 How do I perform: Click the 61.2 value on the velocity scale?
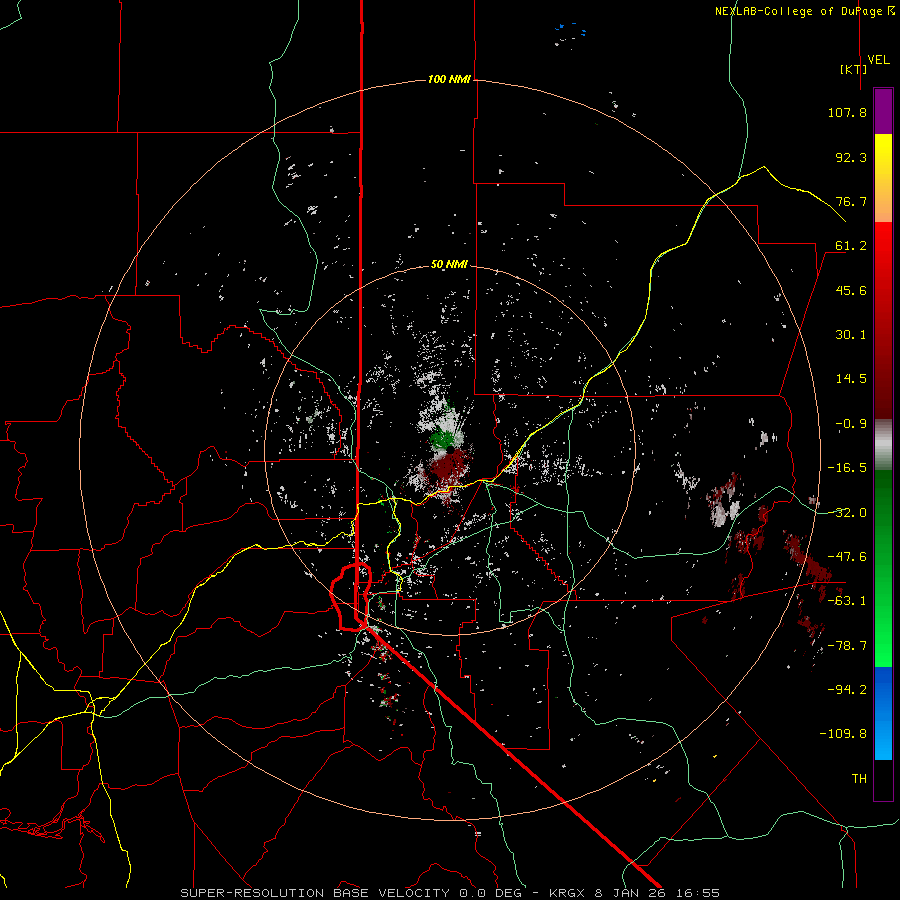(851, 246)
